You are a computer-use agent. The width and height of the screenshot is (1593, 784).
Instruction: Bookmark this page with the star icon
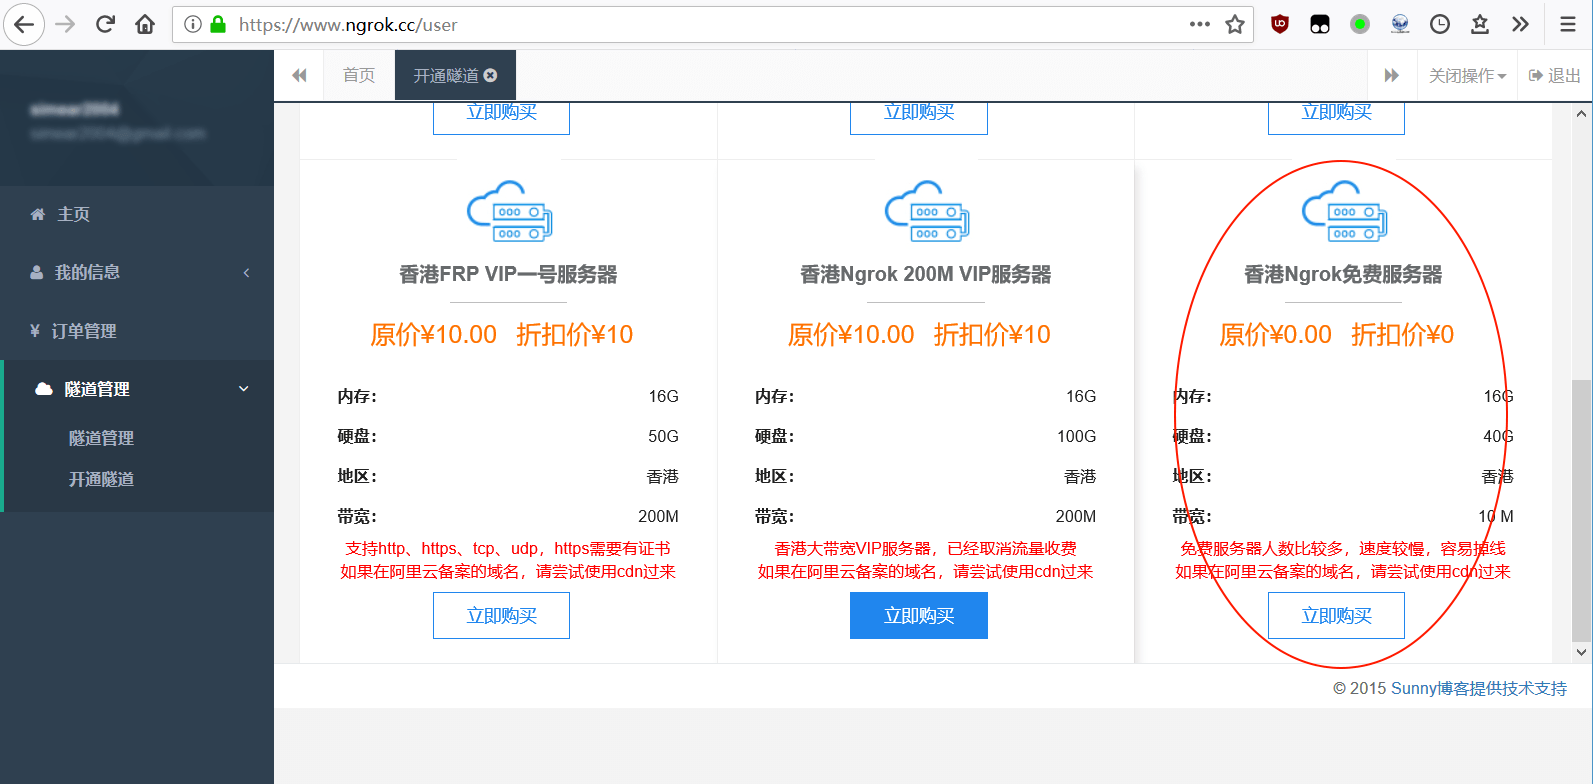(1235, 24)
